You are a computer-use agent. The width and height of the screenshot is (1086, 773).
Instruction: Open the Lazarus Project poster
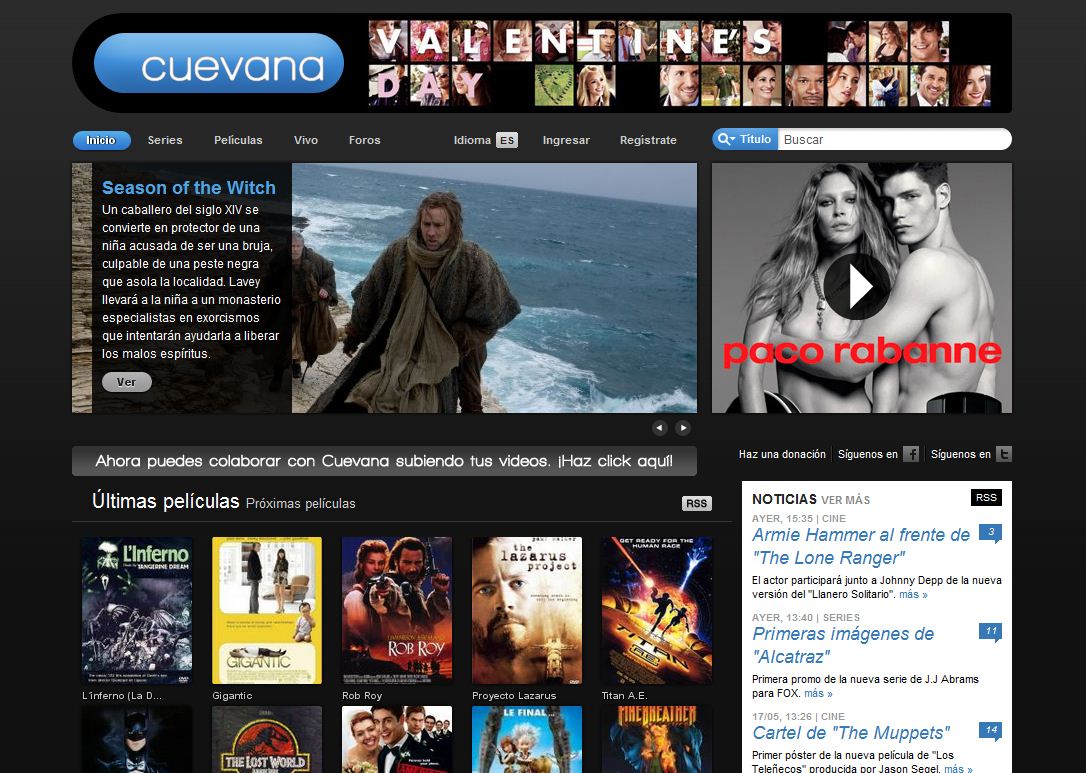coord(527,610)
